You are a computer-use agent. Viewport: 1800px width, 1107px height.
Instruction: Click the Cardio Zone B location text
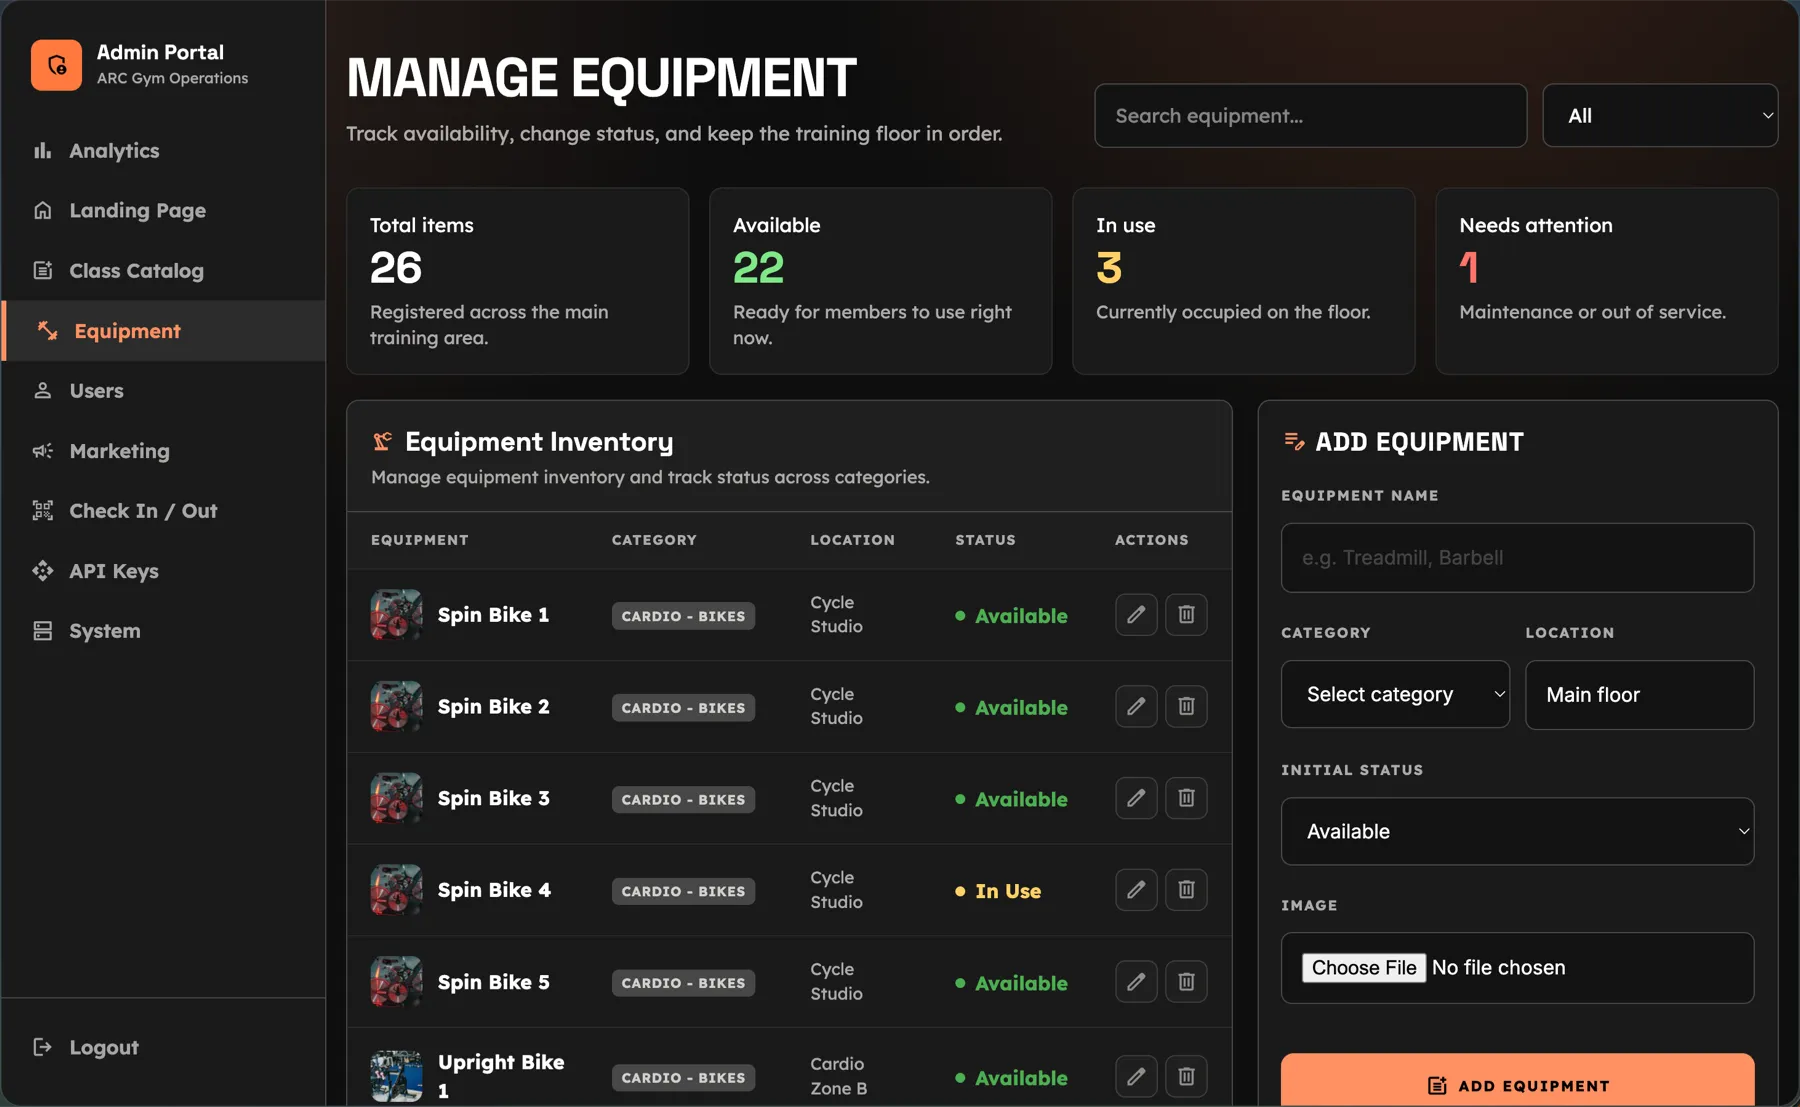pos(838,1076)
